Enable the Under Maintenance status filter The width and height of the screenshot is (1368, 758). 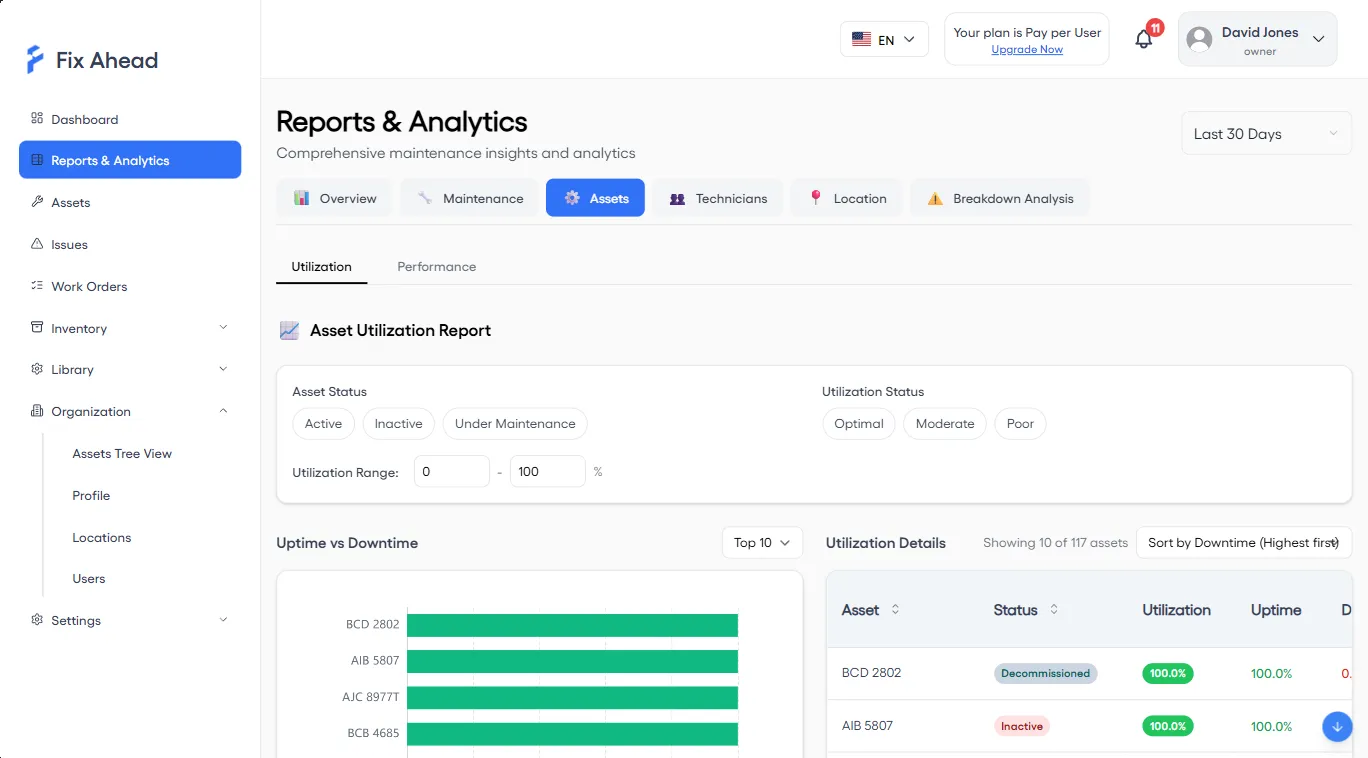click(515, 423)
